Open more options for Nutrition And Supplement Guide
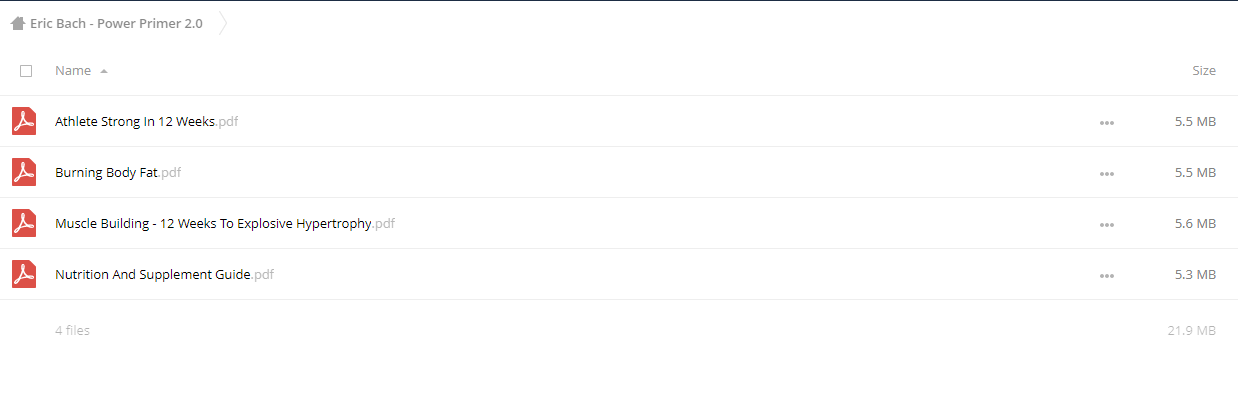This screenshot has height=404, width=1238. pos(1106,276)
